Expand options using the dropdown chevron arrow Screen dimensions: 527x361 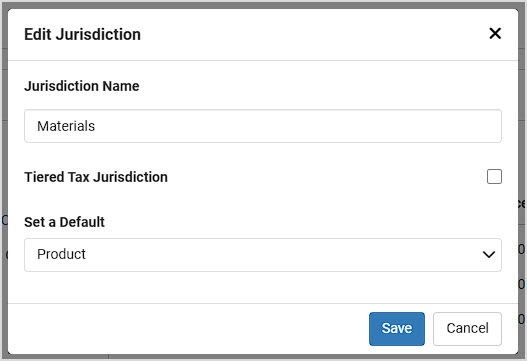click(x=489, y=255)
